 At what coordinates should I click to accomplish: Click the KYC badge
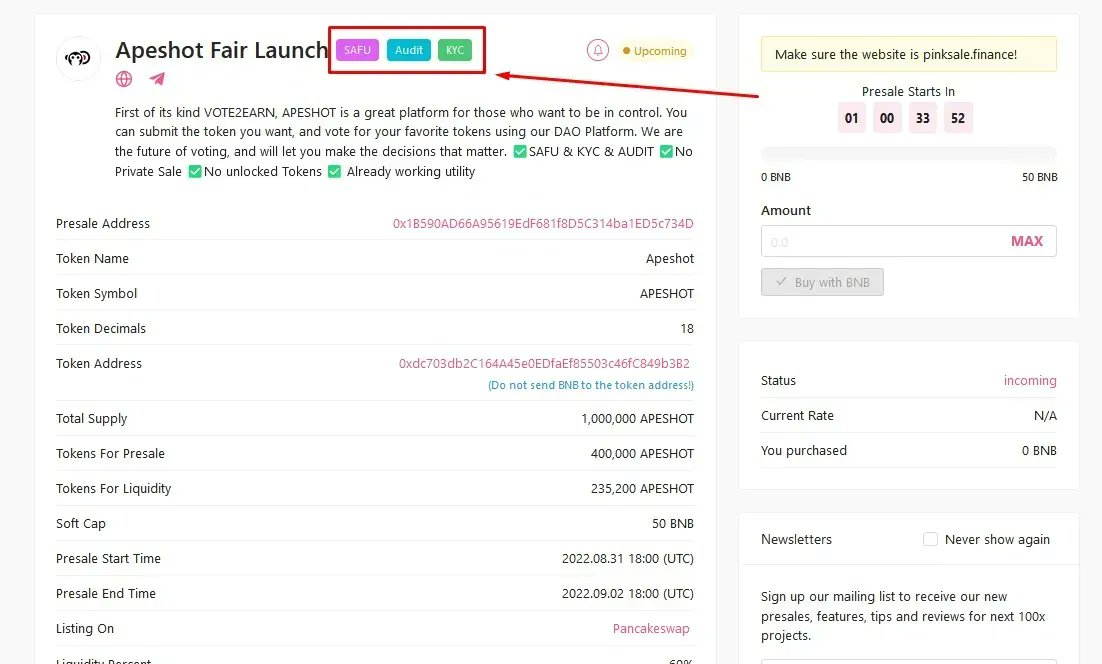point(455,50)
